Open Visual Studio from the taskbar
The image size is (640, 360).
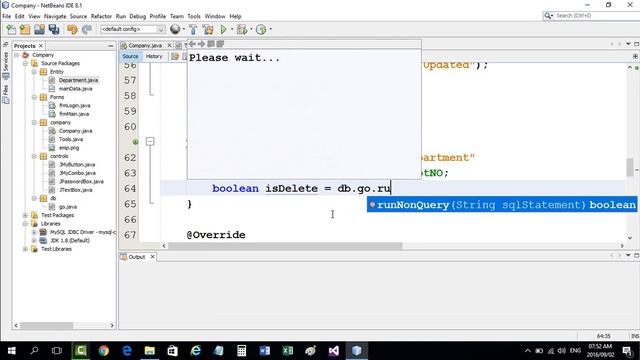click(333, 351)
